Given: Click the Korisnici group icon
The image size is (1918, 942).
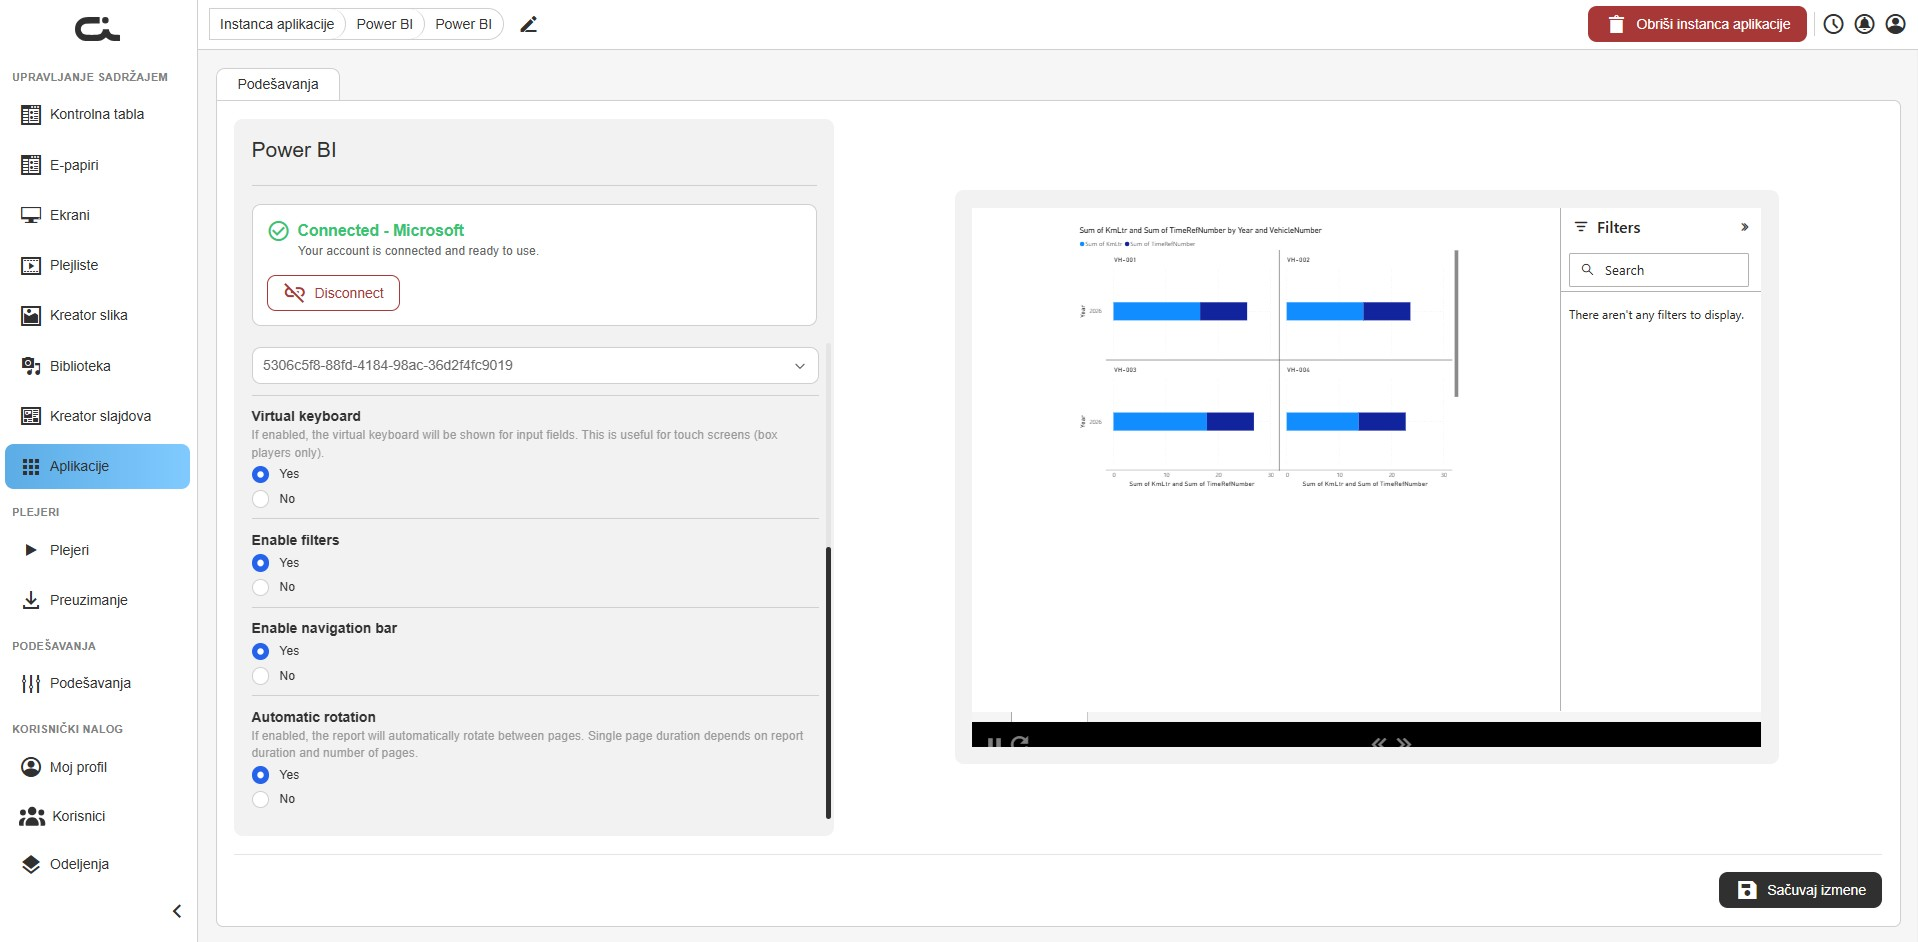Looking at the screenshot, I should tap(32, 816).
